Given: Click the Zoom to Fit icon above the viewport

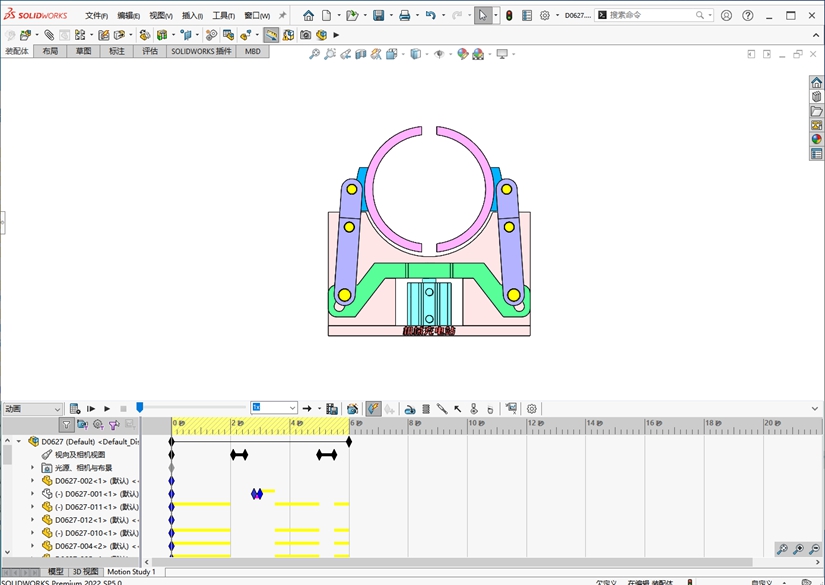Looking at the screenshot, I should (x=314, y=54).
